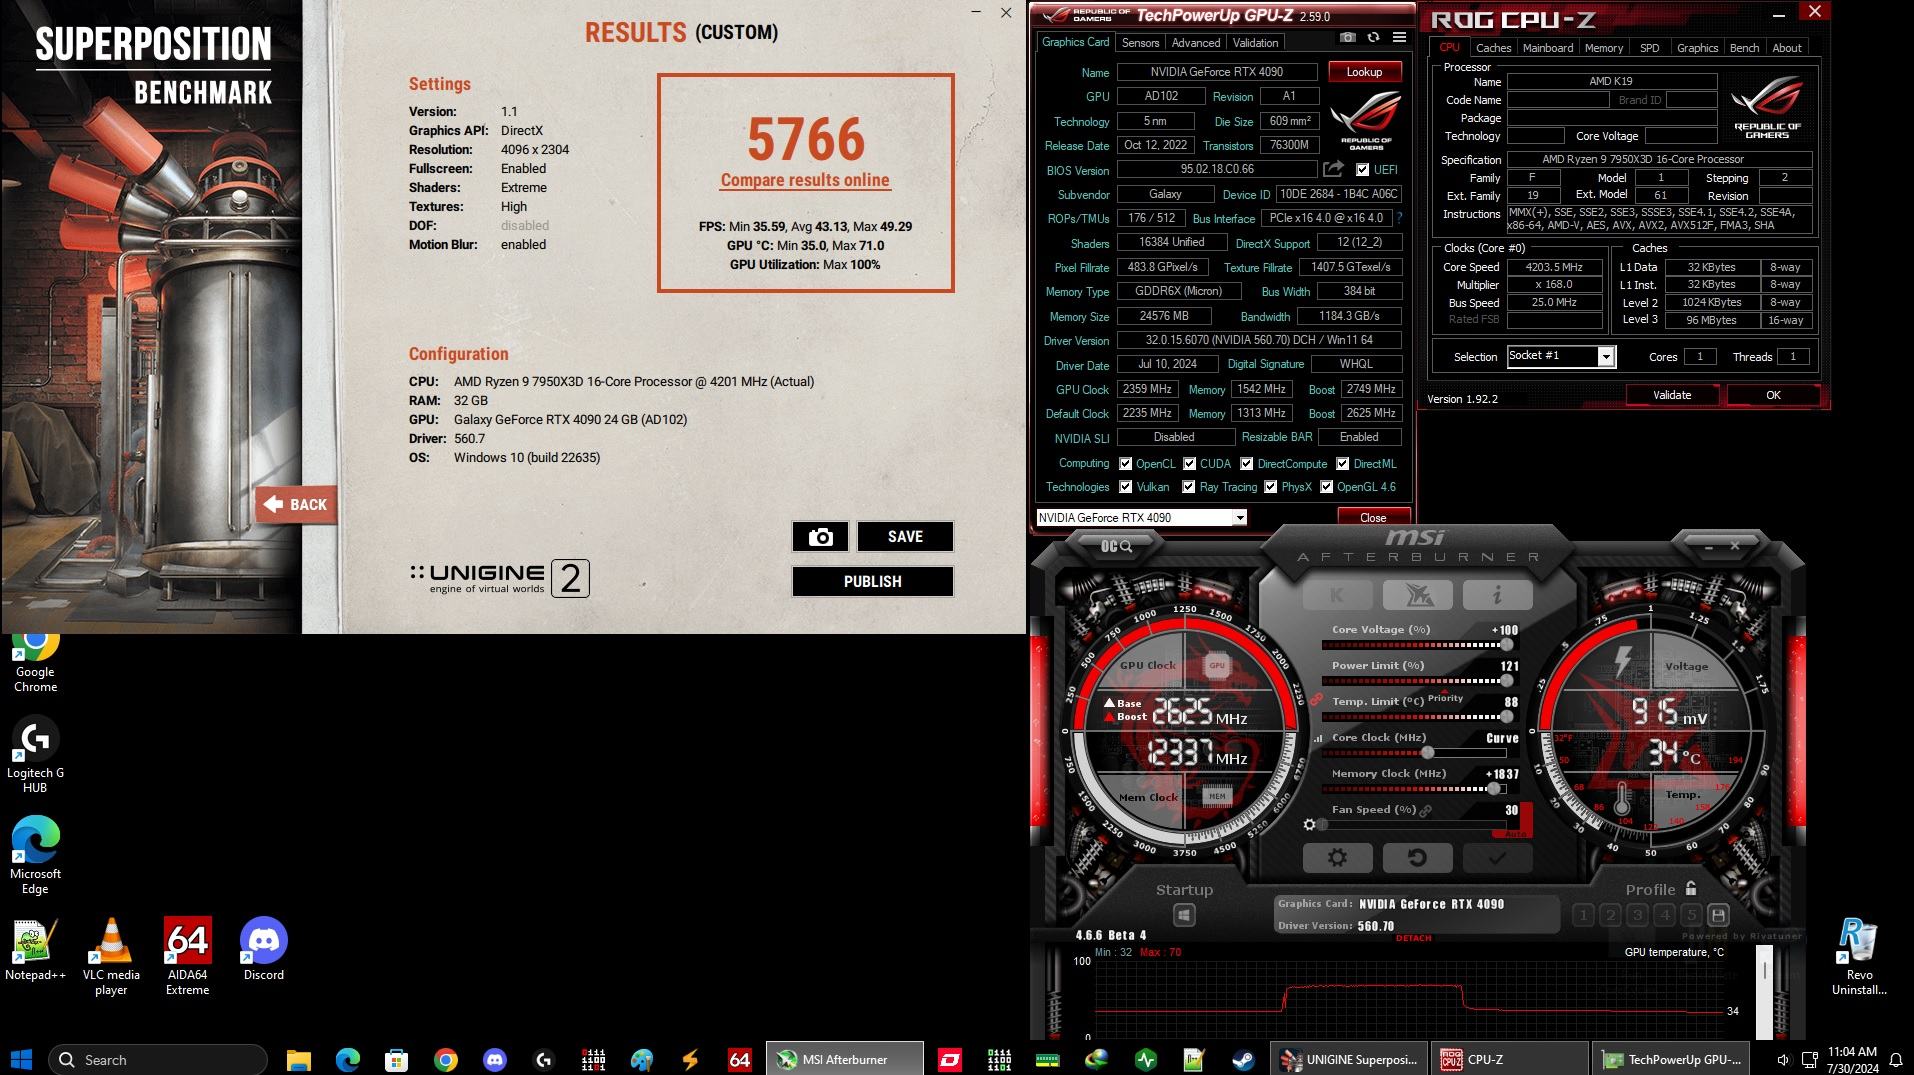1914x1075 pixels.
Task: Select Afterburner profile slot 1
Action: click(x=1583, y=915)
